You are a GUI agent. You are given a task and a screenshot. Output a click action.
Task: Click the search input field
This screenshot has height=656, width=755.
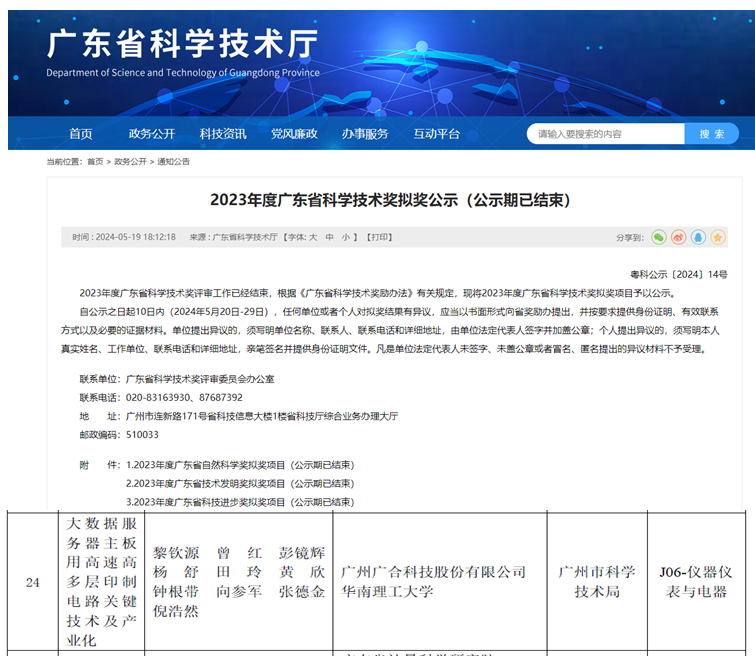[x=605, y=134]
